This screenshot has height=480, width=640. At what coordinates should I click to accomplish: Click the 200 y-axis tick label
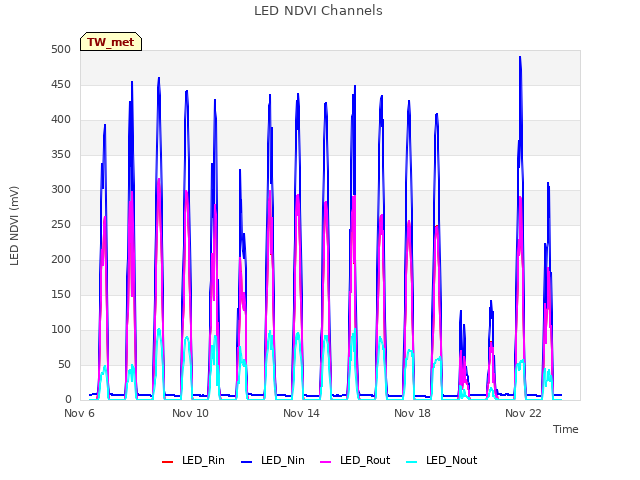[x=61, y=260]
